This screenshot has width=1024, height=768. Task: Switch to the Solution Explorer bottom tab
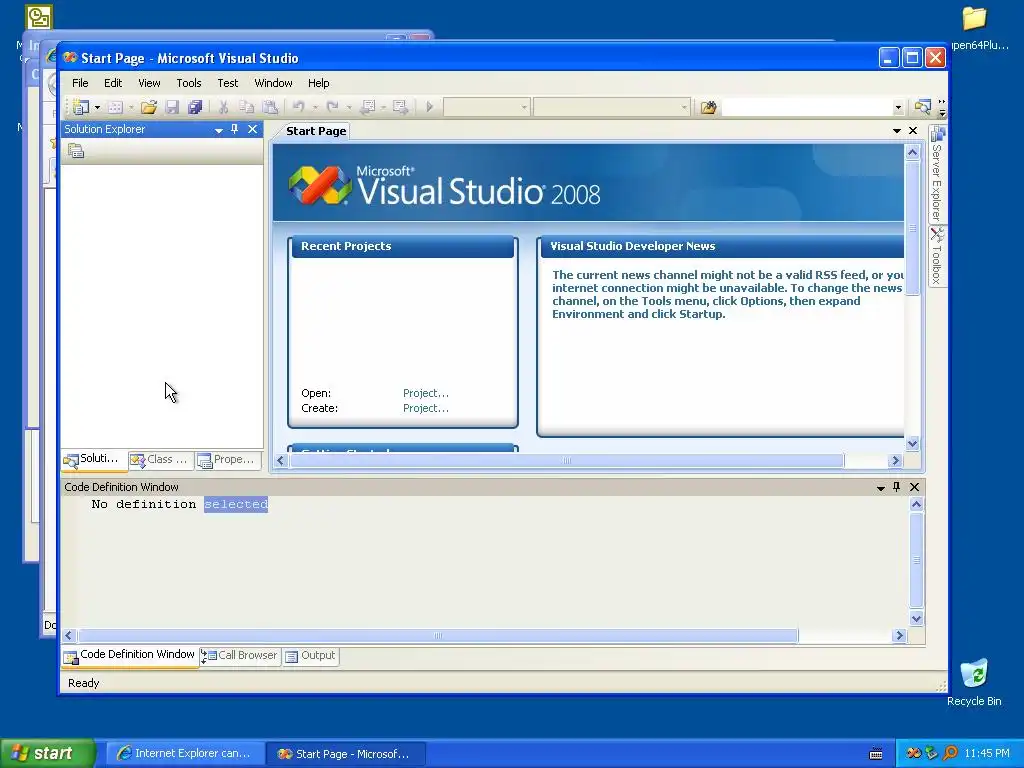click(95, 460)
